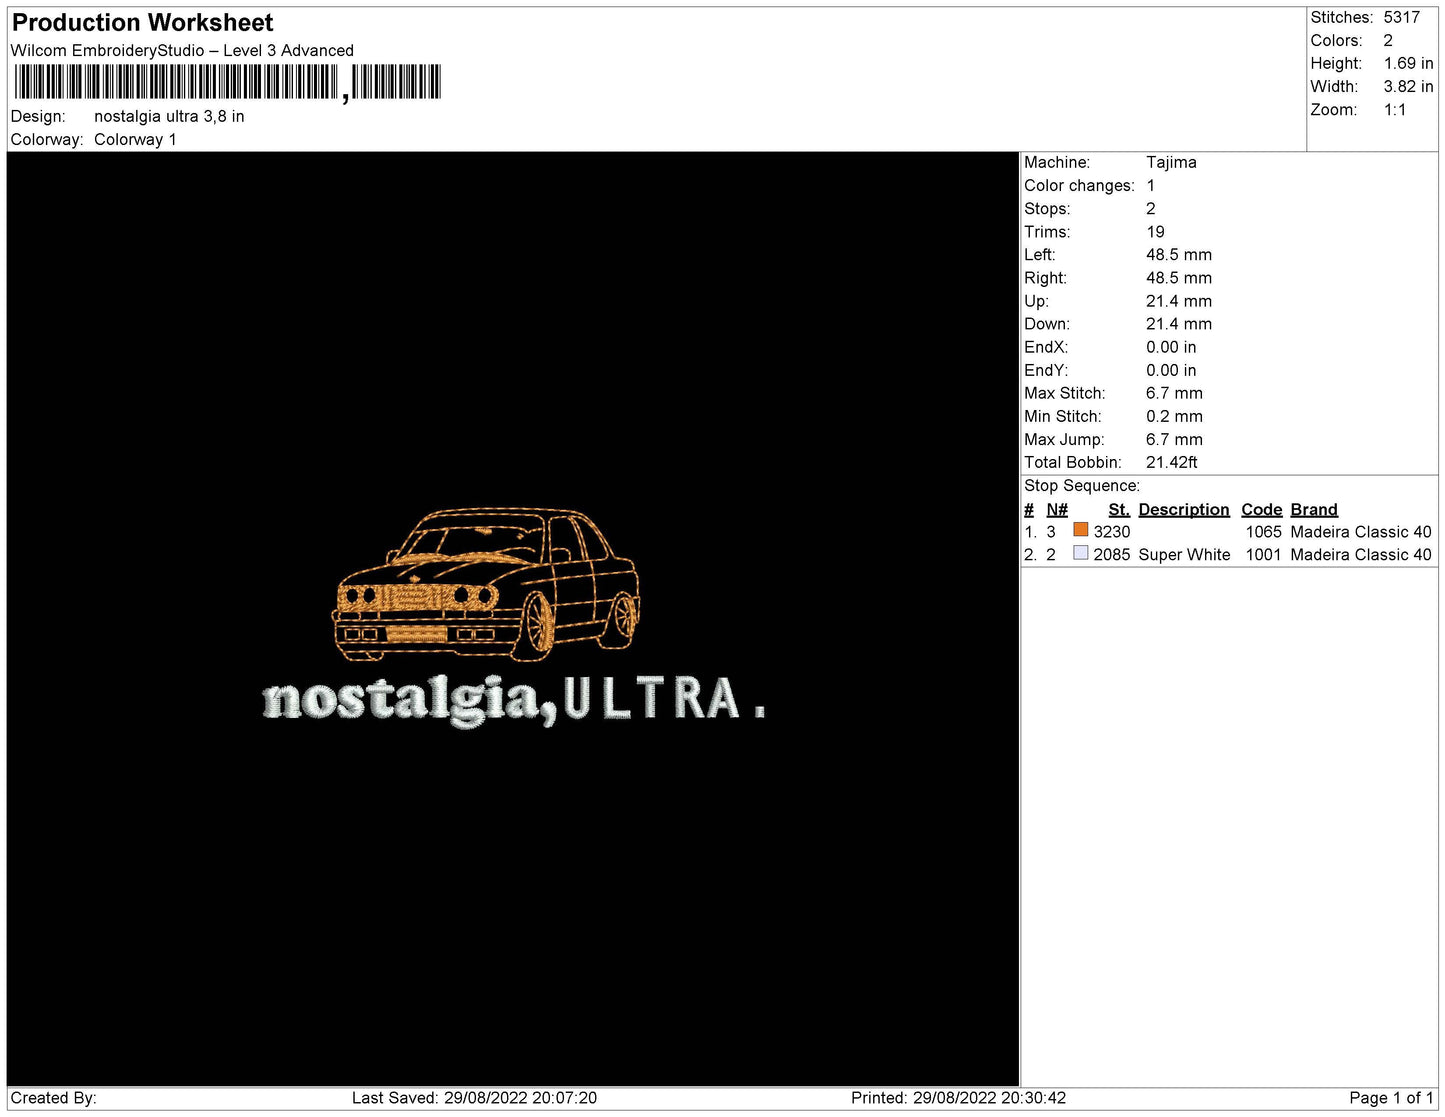Click the orange car embroidery design
The width and height of the screenshot is (1445, 1117).
pyautogui.click(x=485, y=585)
